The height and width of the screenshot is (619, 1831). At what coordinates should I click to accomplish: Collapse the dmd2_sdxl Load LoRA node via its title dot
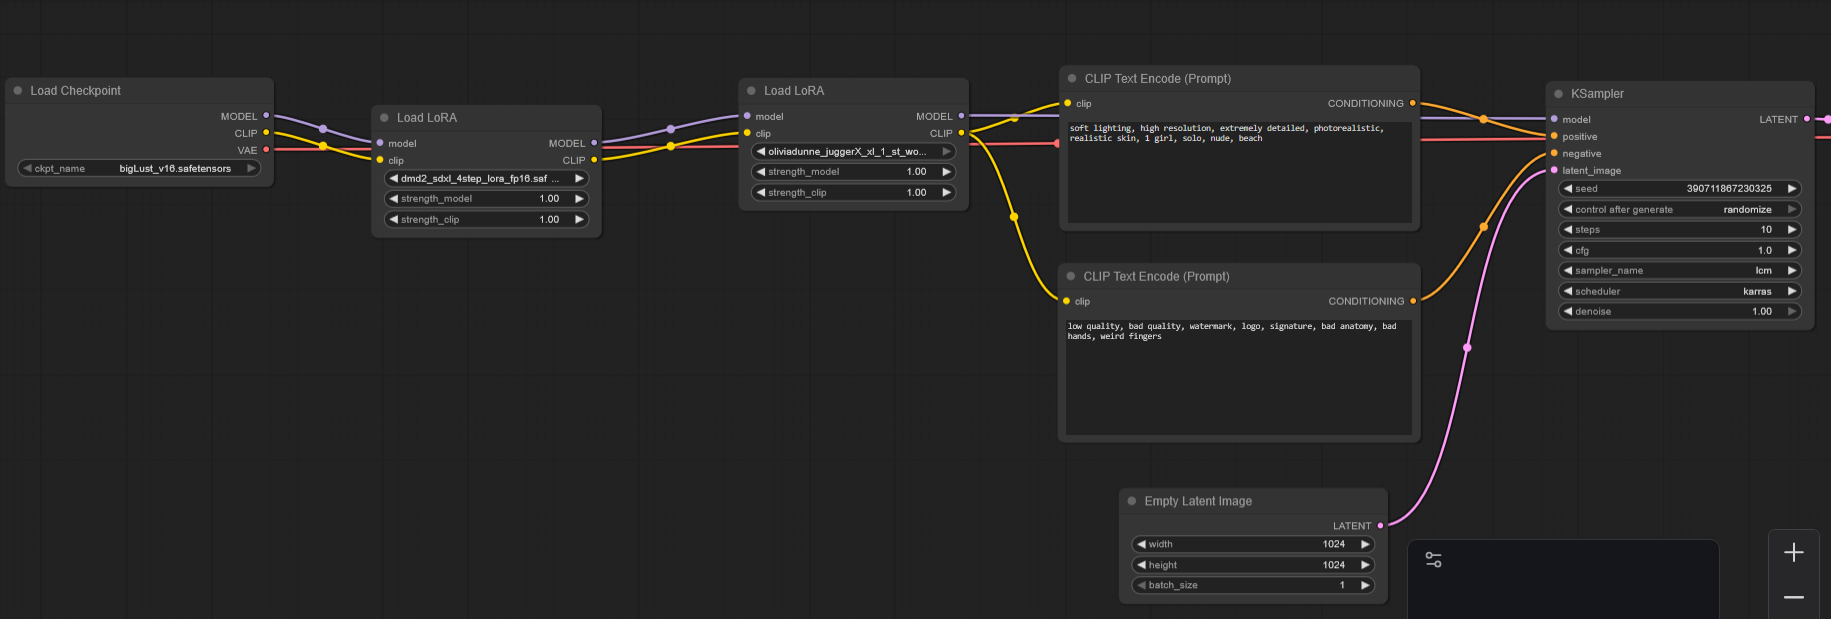[x=384, y=117]
